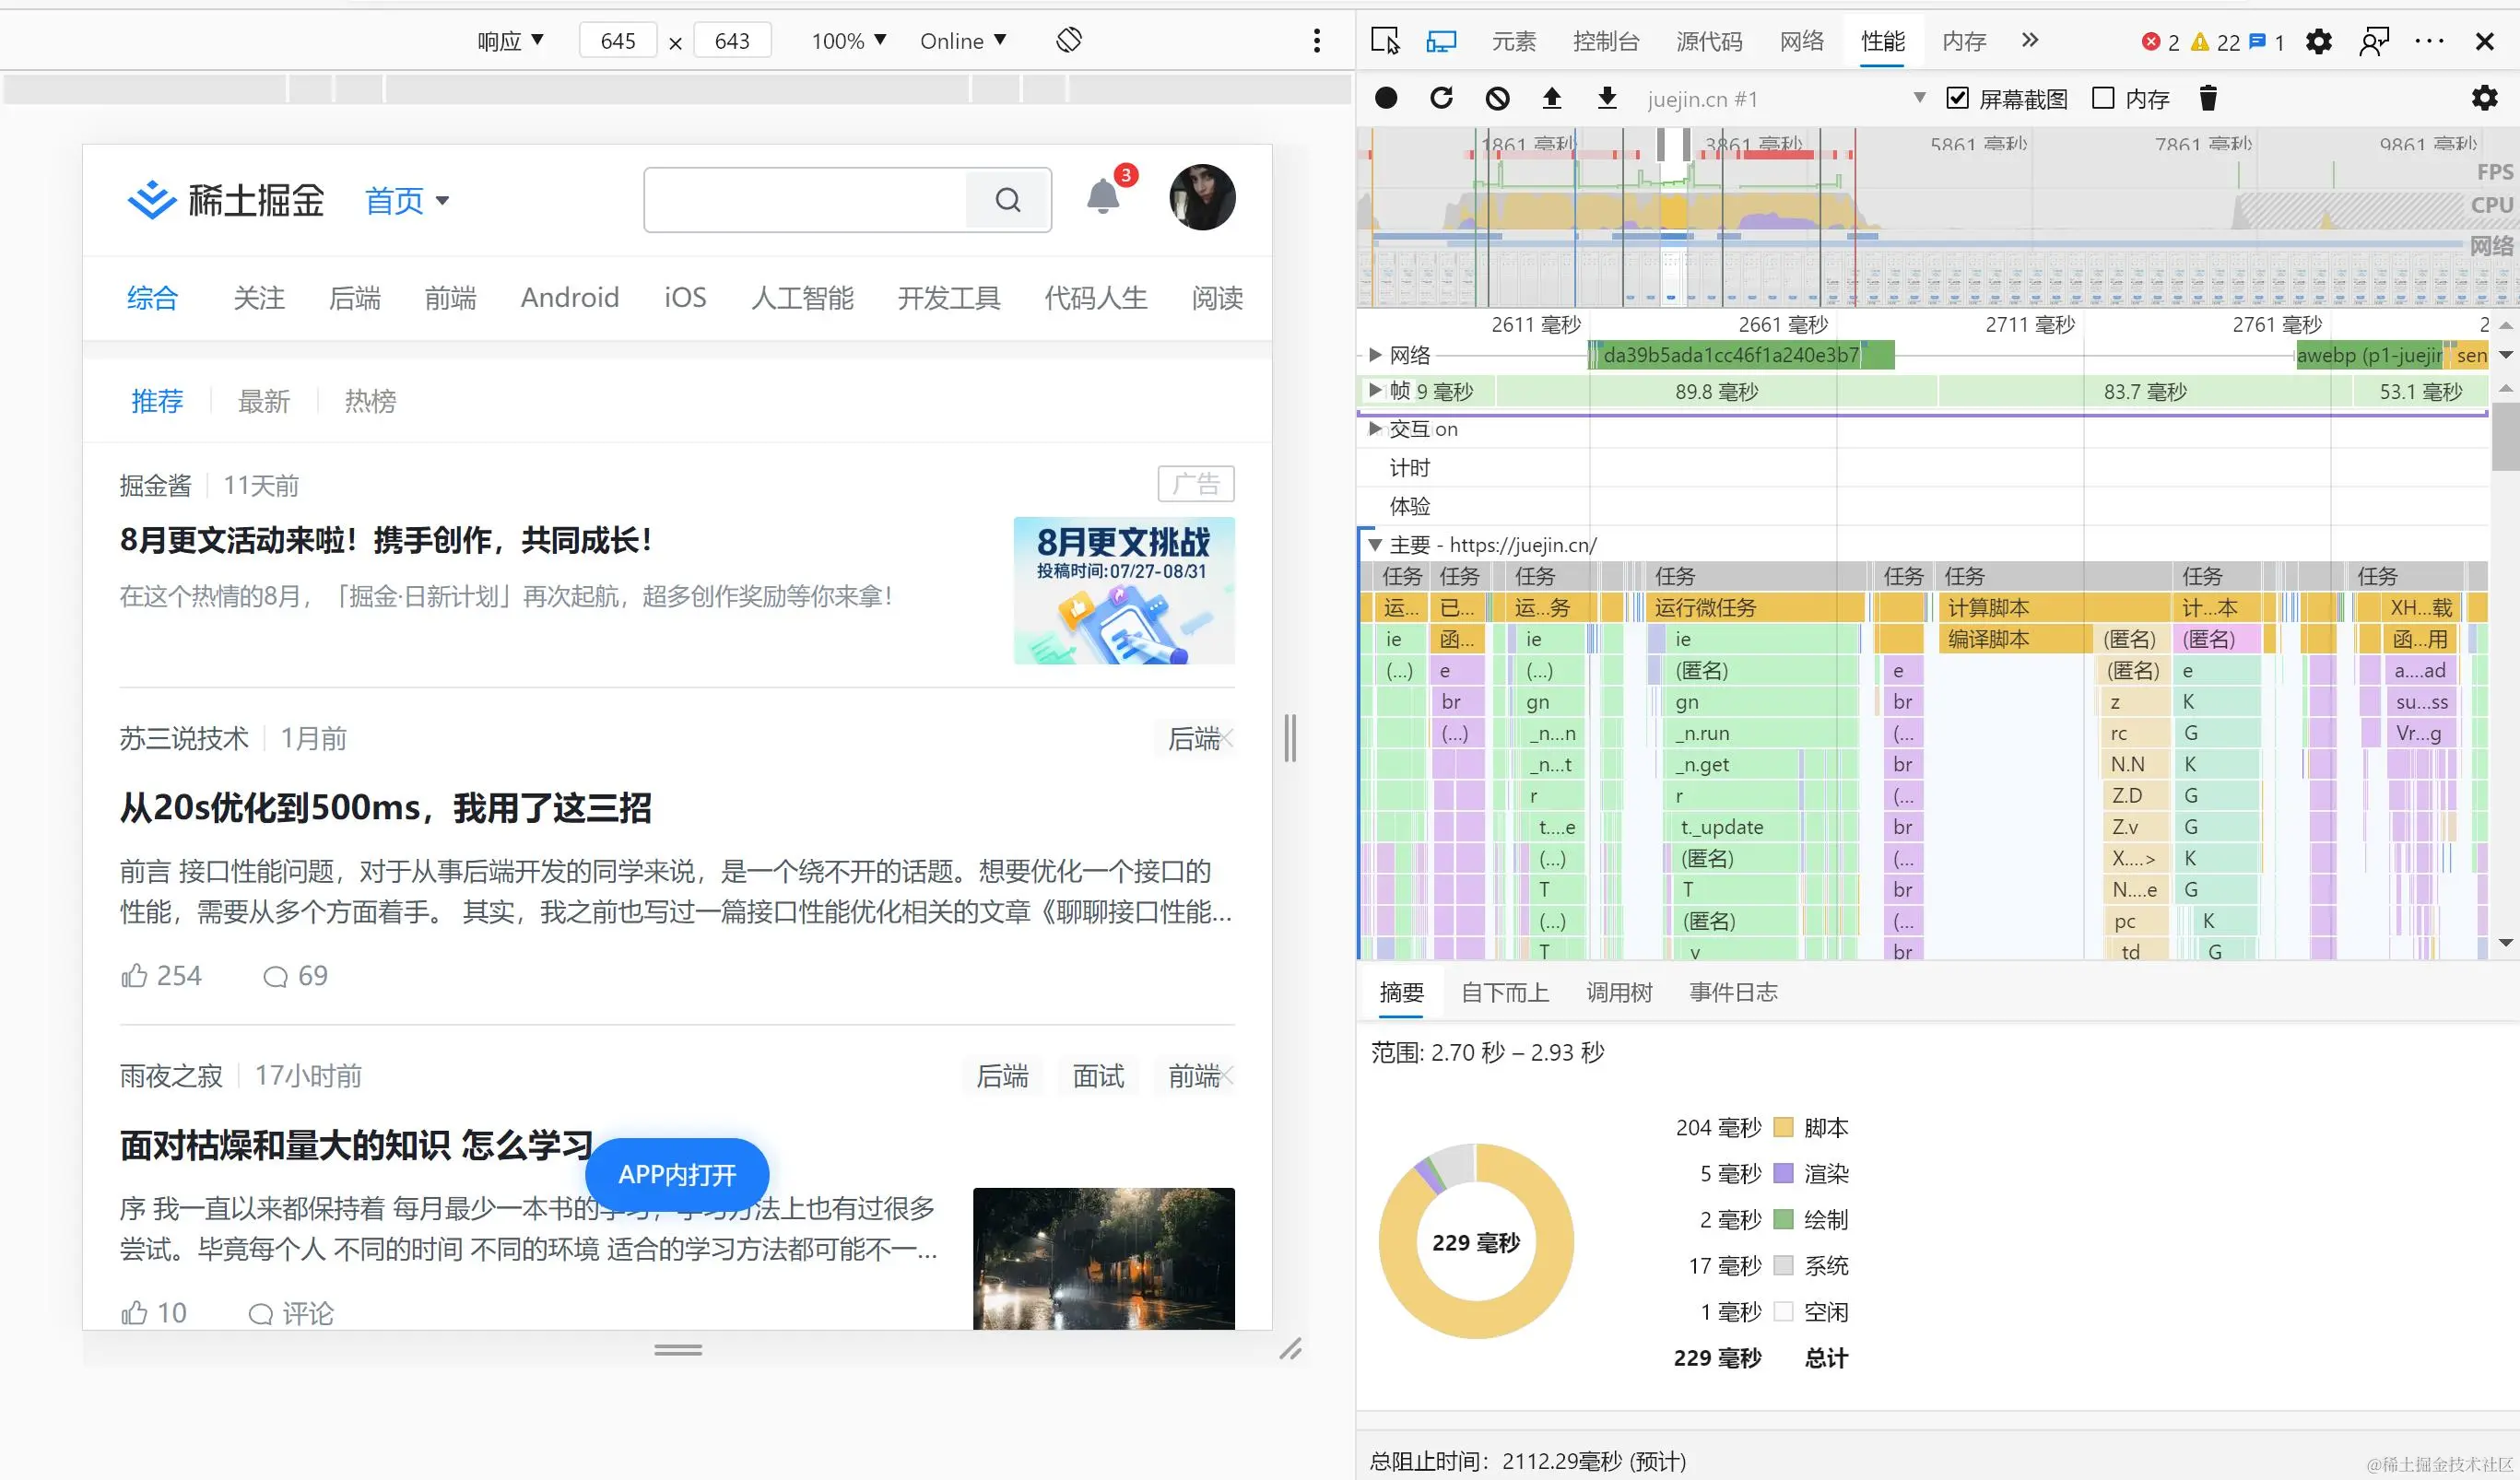
Task: Open the 控制台 devtools tab
Action: tap(1605, 41)
